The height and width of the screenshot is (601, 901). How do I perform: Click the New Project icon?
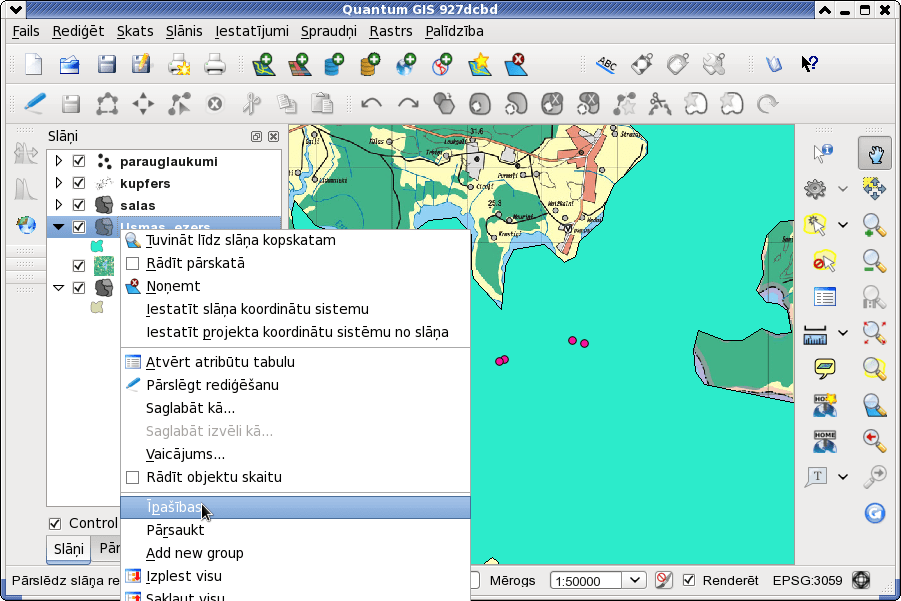tap(34, 64)
